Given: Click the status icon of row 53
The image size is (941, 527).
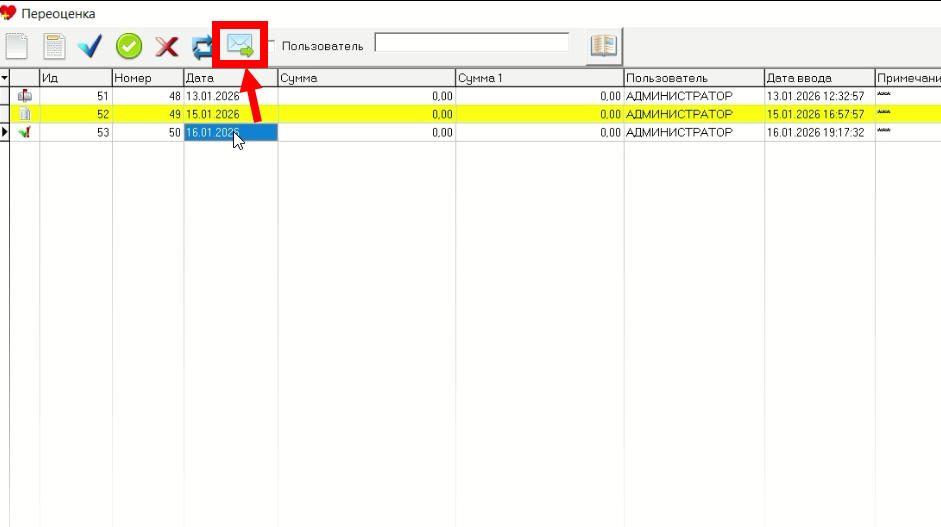Looking at the screenshot, I should tap(25, 132).
